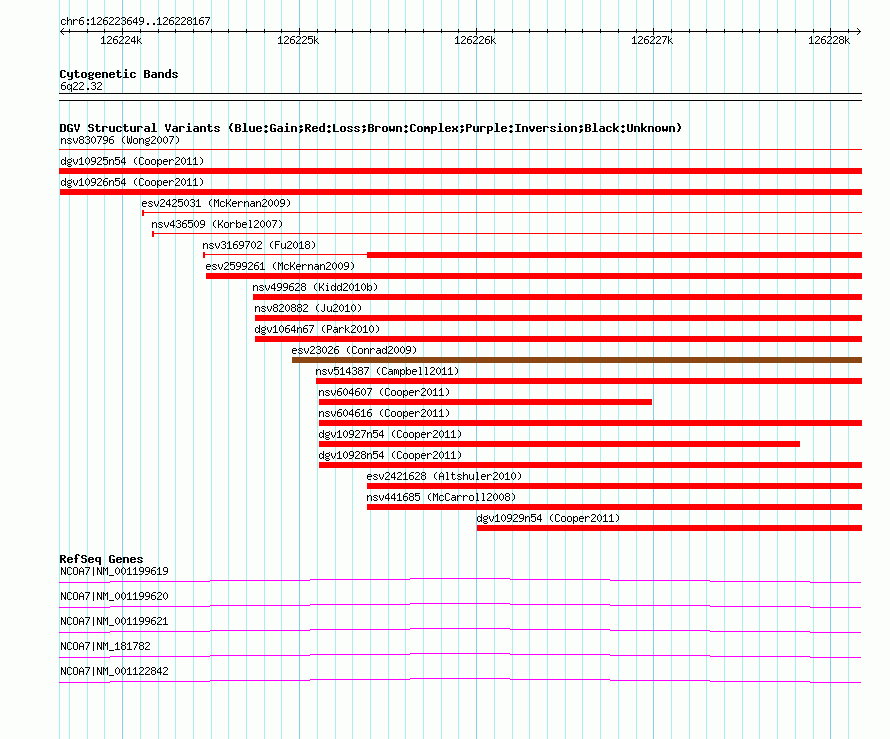Open the Cytogenetic Bands track heading
The height and width of the screenshot is (739, 890).
pos(119,74)
